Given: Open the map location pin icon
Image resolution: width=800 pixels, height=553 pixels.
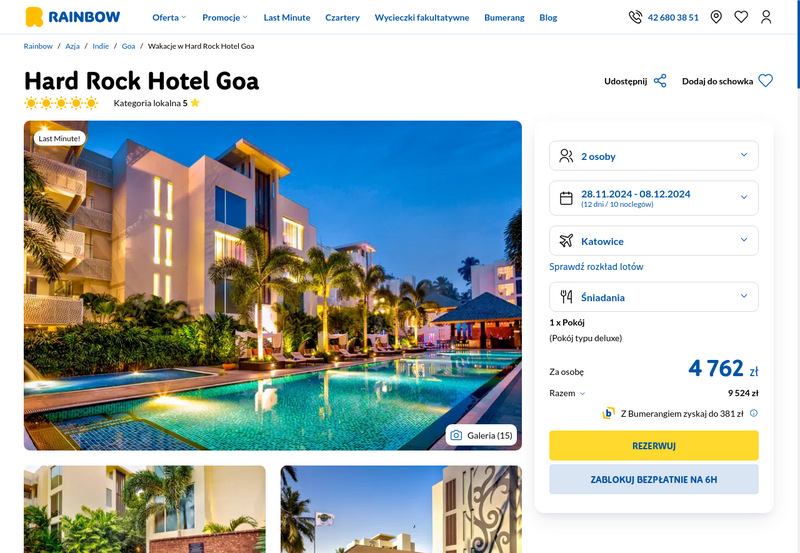Looking at the screenshot, I should 716,17.
